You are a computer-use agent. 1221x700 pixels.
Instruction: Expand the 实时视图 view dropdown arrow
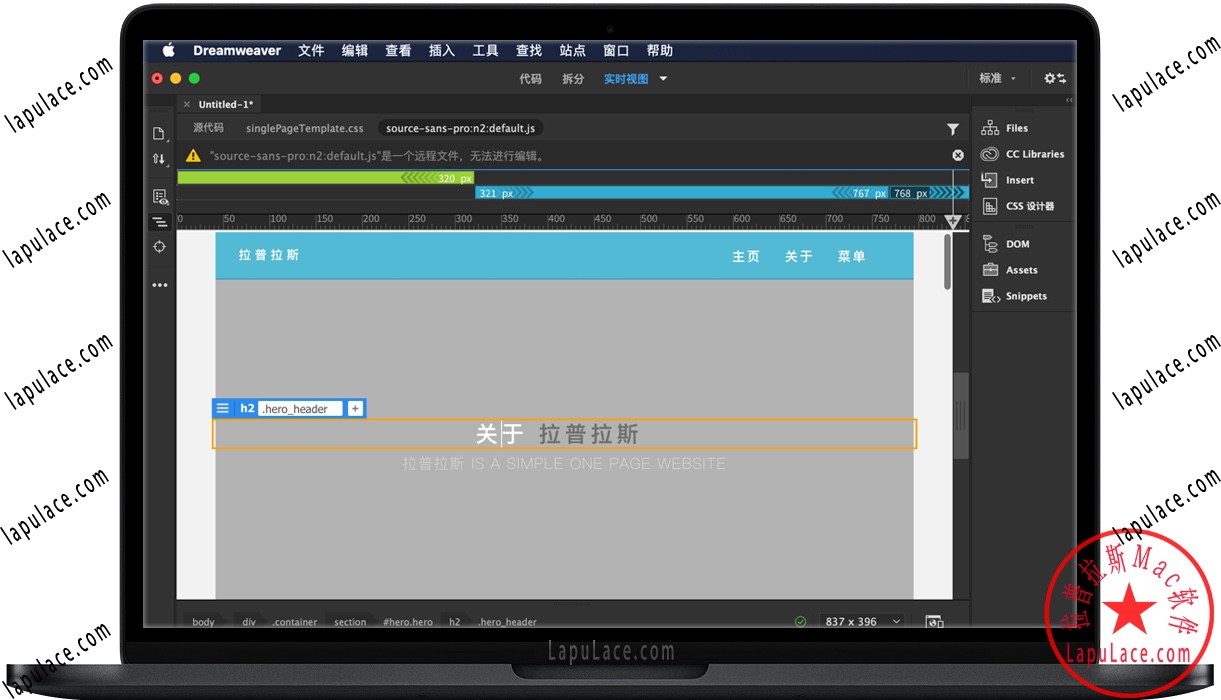click(663, 79)
